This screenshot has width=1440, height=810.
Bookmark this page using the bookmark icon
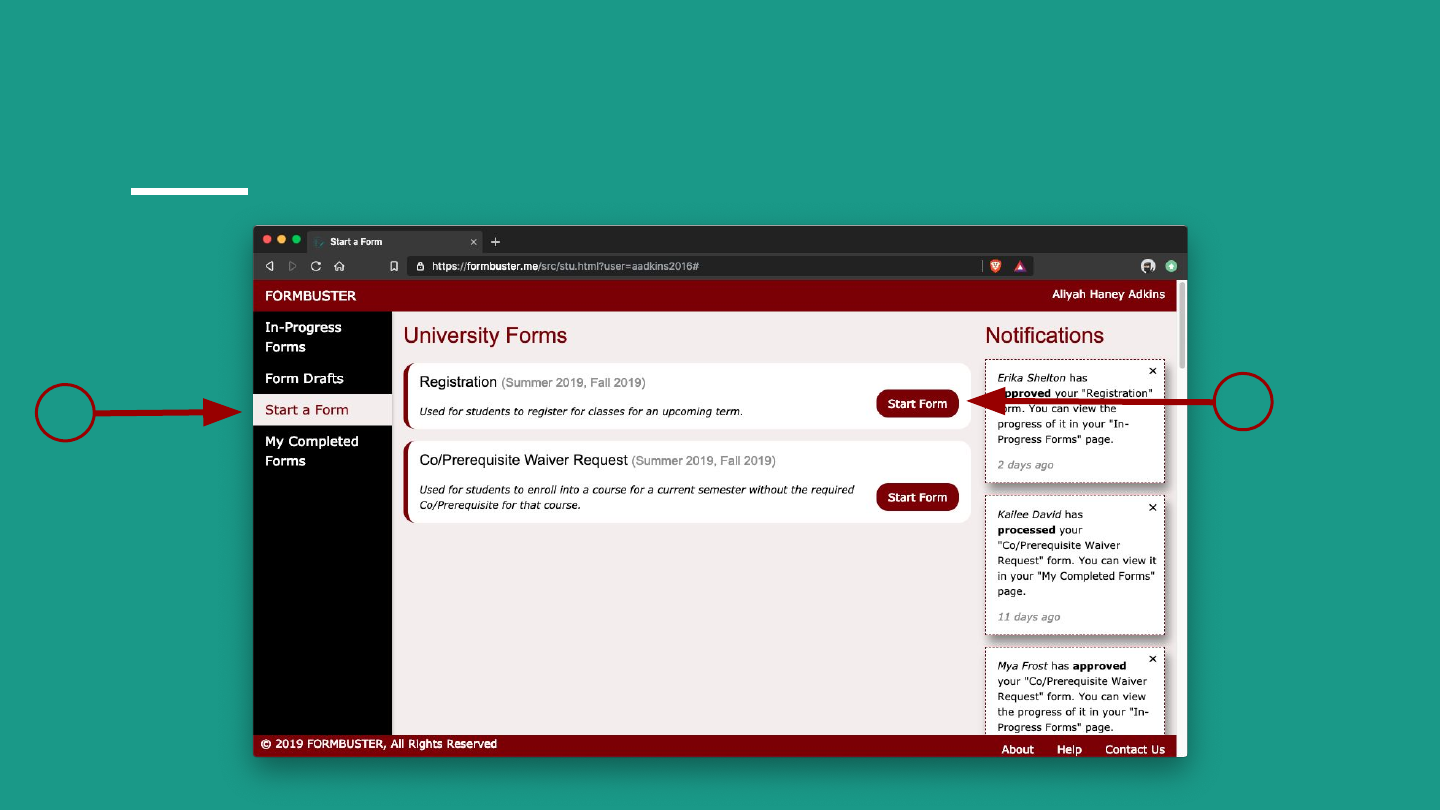click(x=394, y=266)
